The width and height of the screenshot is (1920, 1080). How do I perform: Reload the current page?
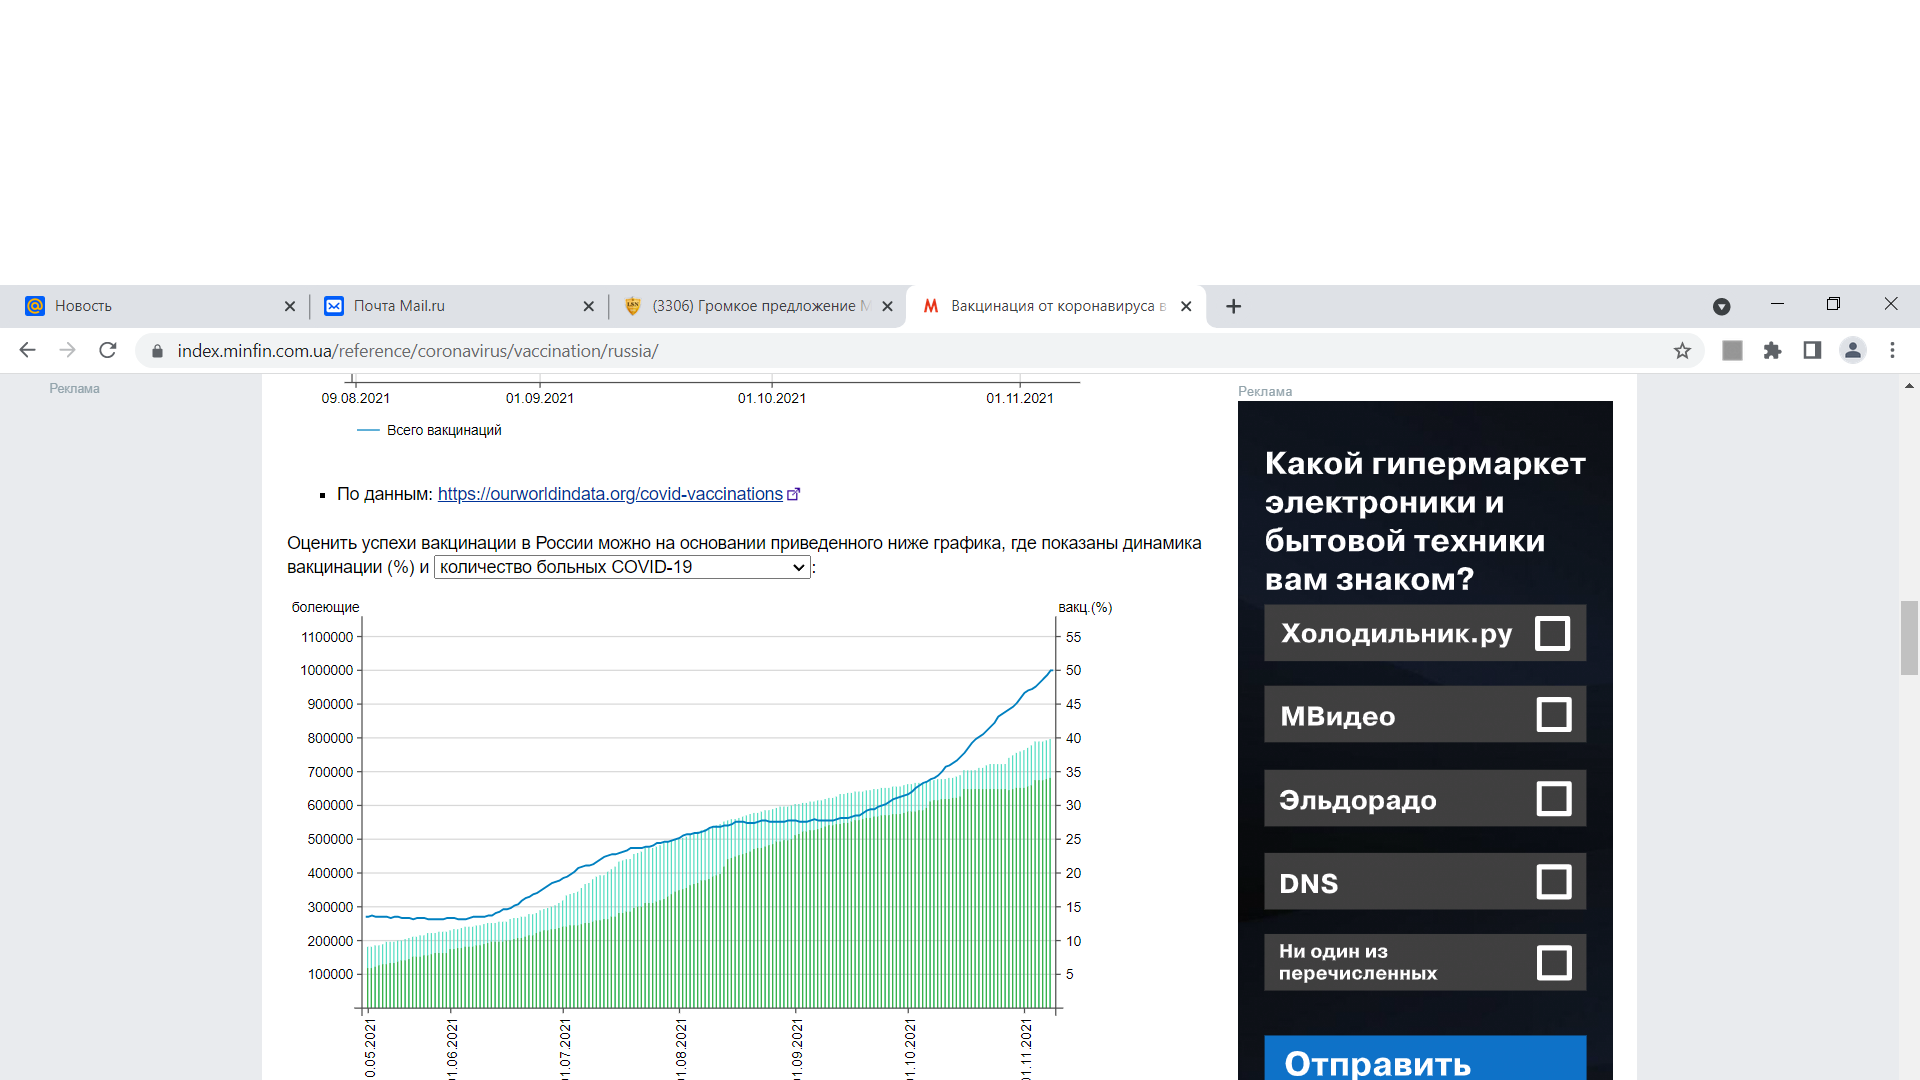(x=108, y=350)
